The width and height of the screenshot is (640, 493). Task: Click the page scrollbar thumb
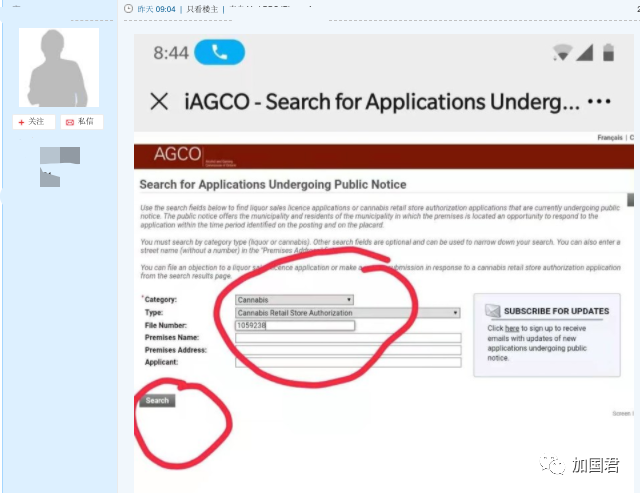(x=630, y=200)
